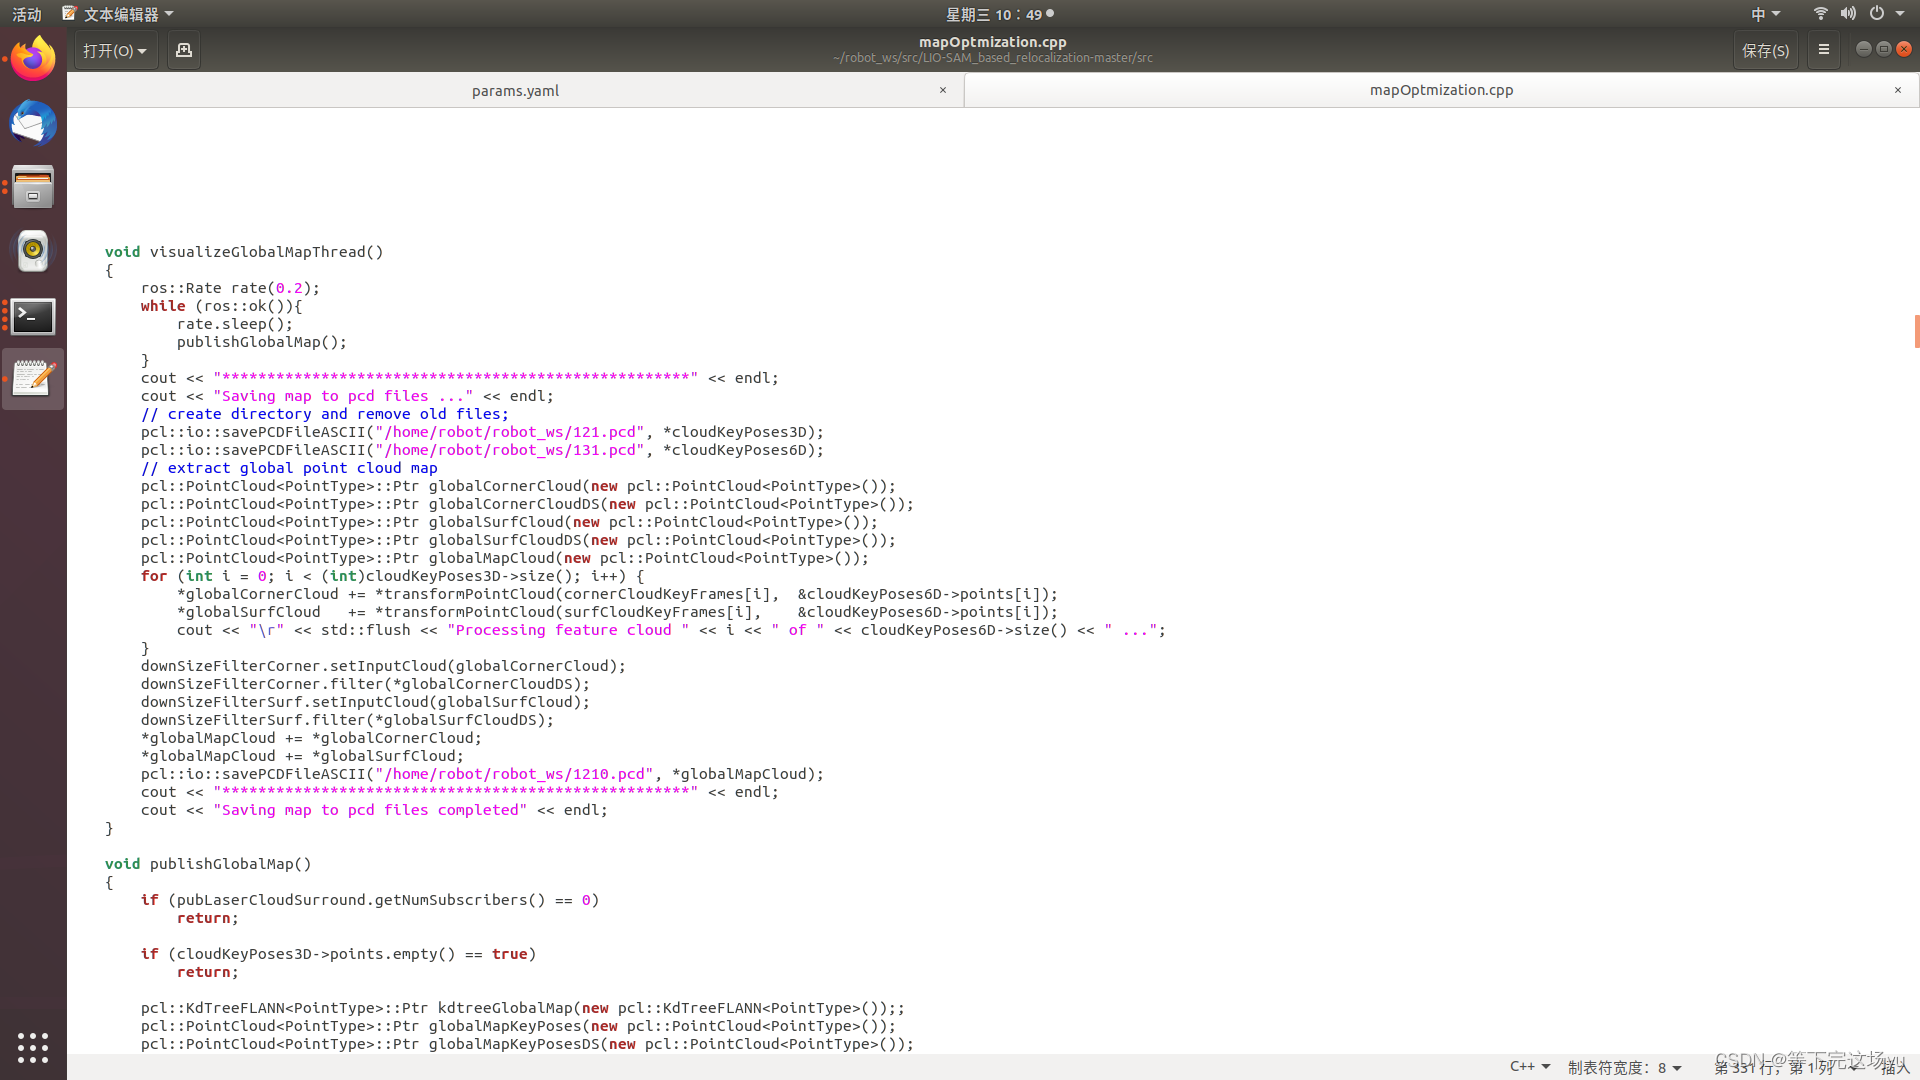
Task: Open the C++ language selector dropdown
Action: click(x=1530, y=1067)
